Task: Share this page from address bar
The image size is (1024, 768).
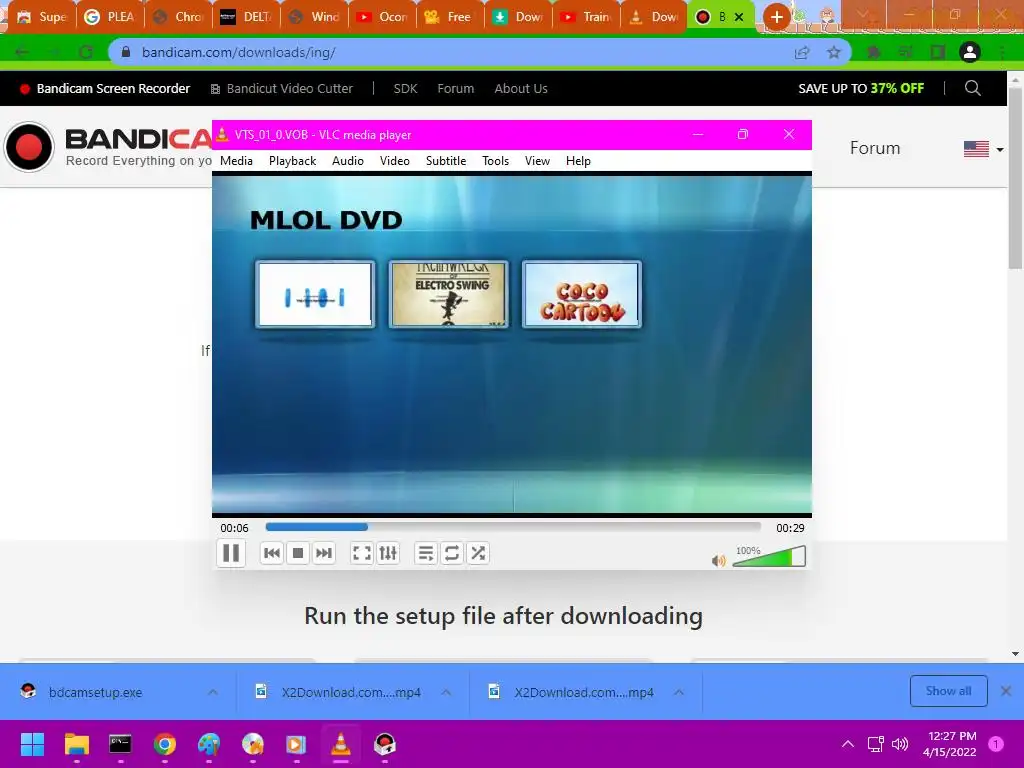Action: pyautogui.click(x=802, y=52)
